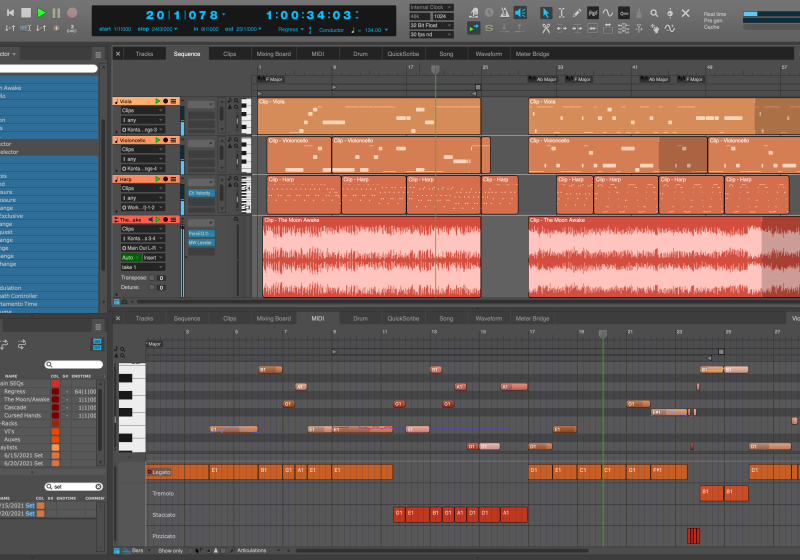This screenshot has height=560, width=800.
Task: Click the Auto automation button
Action: click(x=128, y=257)
